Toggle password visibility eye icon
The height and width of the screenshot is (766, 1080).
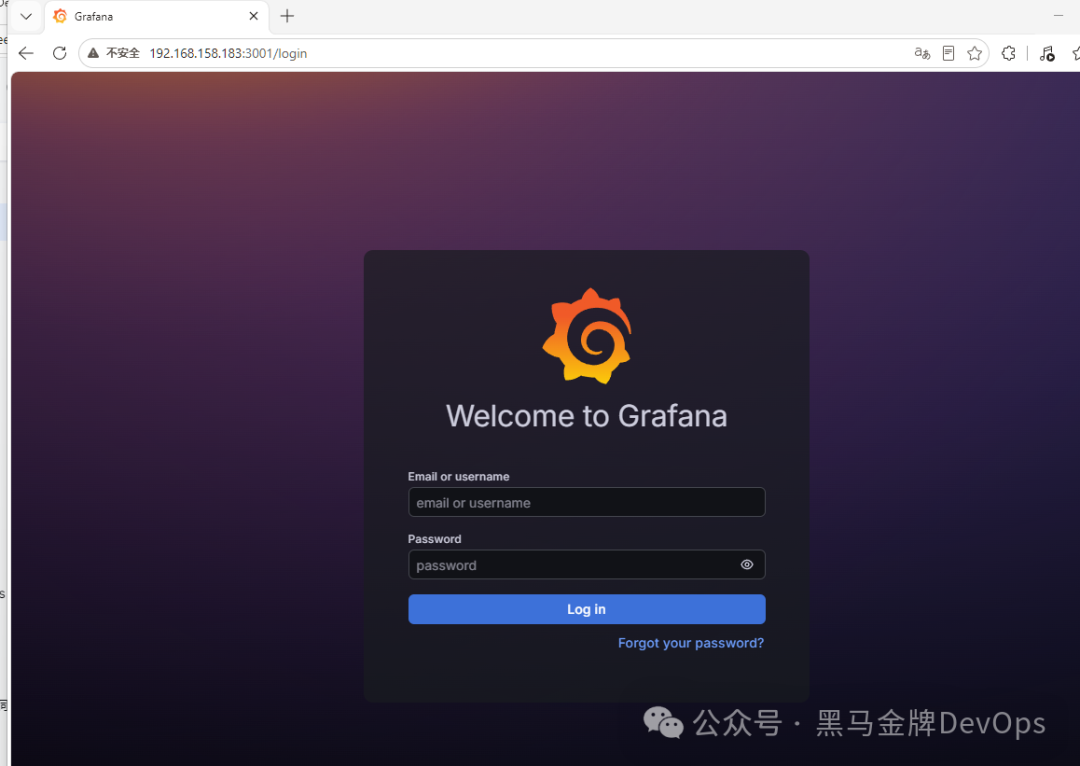[x=747, y=565]
